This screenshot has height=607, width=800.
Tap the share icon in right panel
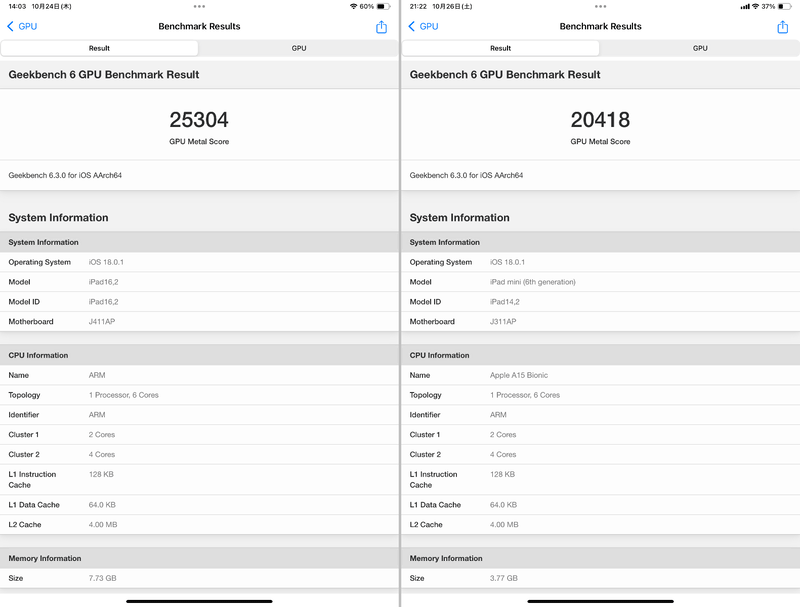pyautogui.click(x=782, y=27)
